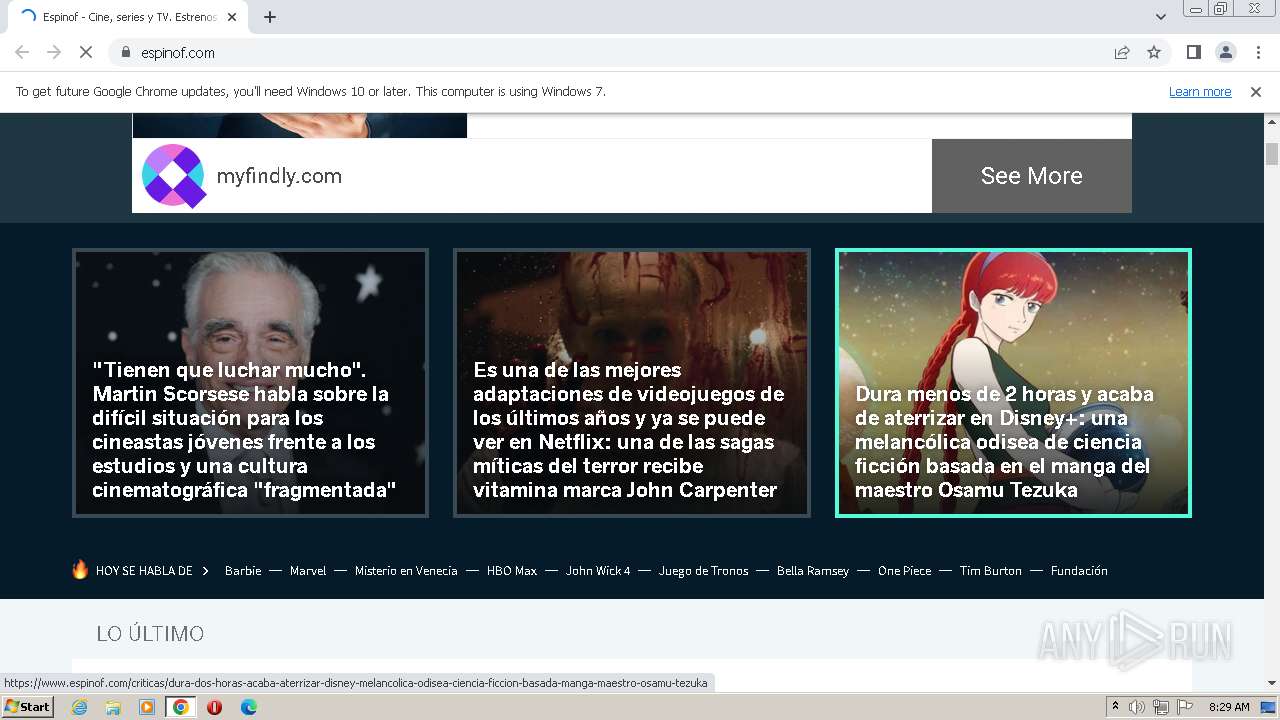Open Learn more link
This screenshot has height=720, width=1280.
tap(1200, 92)
